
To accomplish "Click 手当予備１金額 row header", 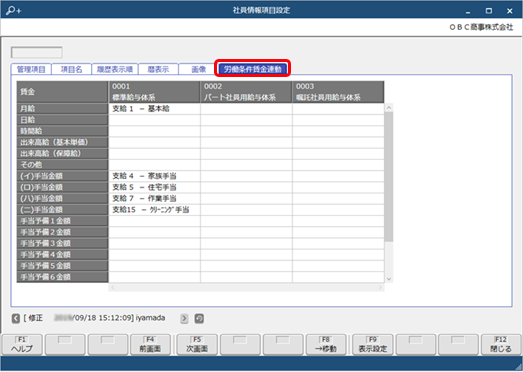I will tap(62, 221).
